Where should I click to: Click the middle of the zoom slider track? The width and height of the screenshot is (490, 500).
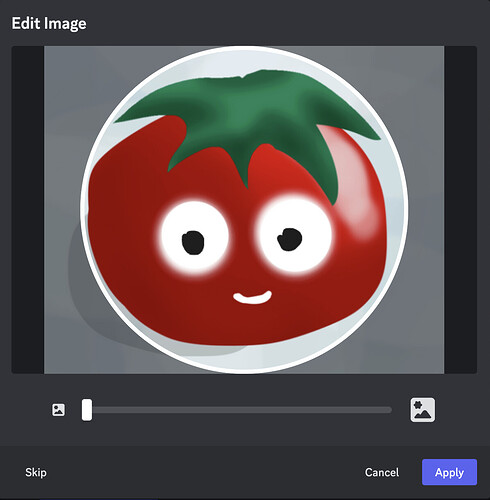point(237,410)
